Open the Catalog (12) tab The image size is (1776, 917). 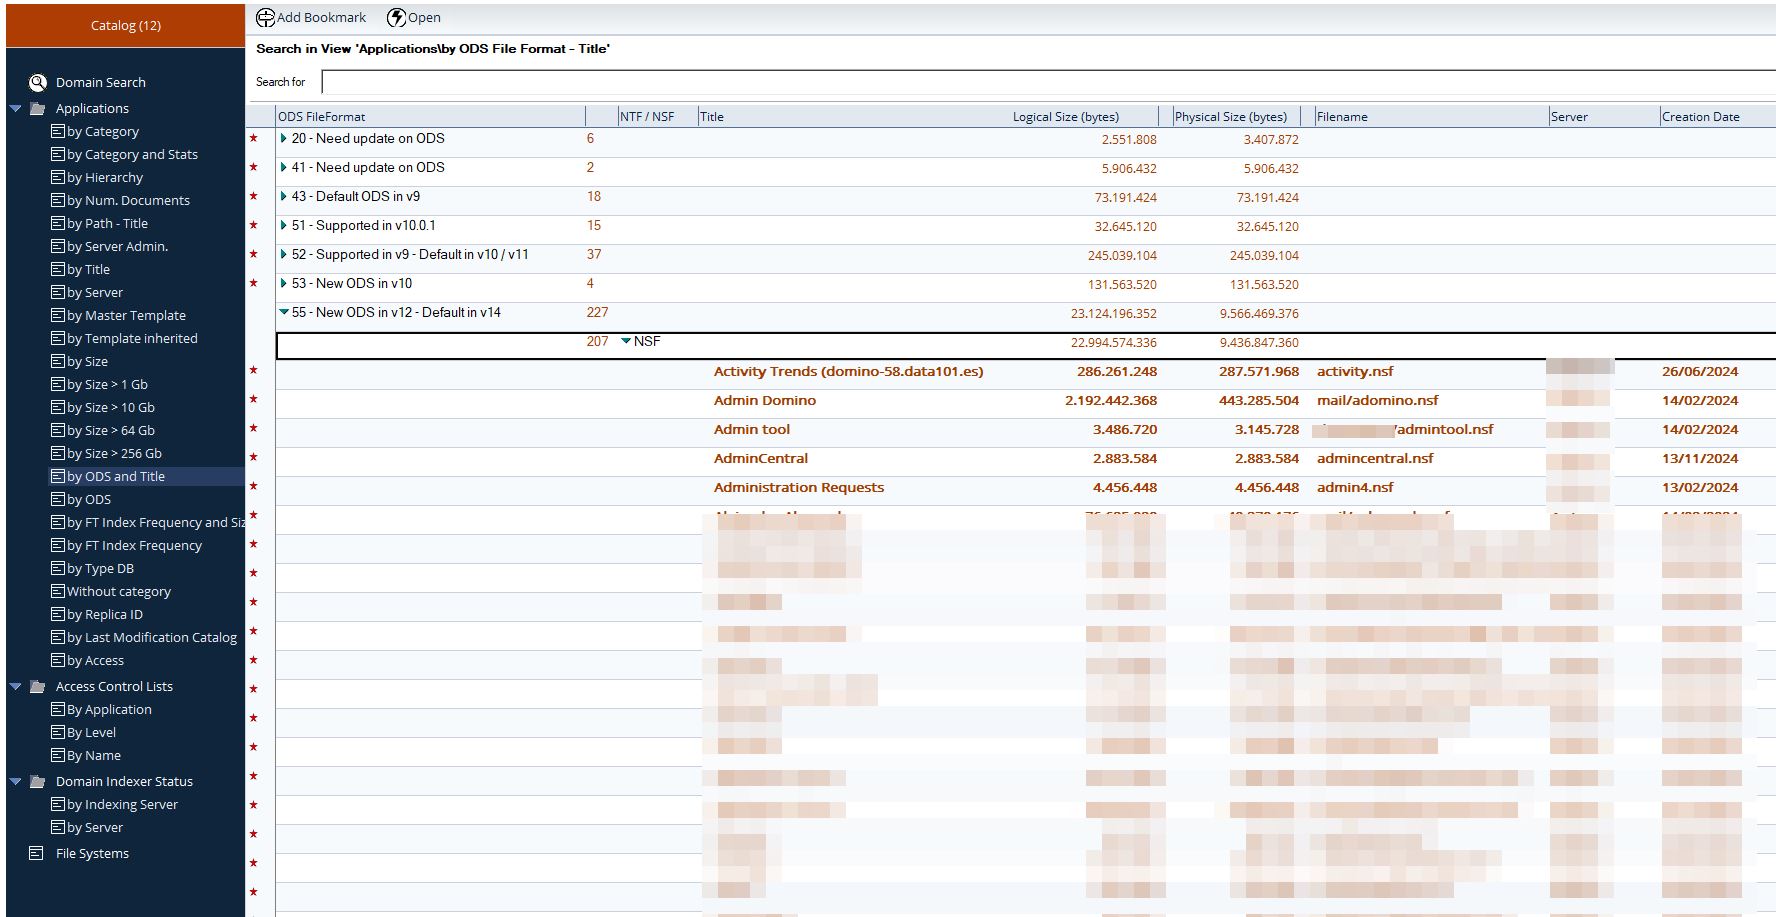pyautogui.click(x=125, y=26)
